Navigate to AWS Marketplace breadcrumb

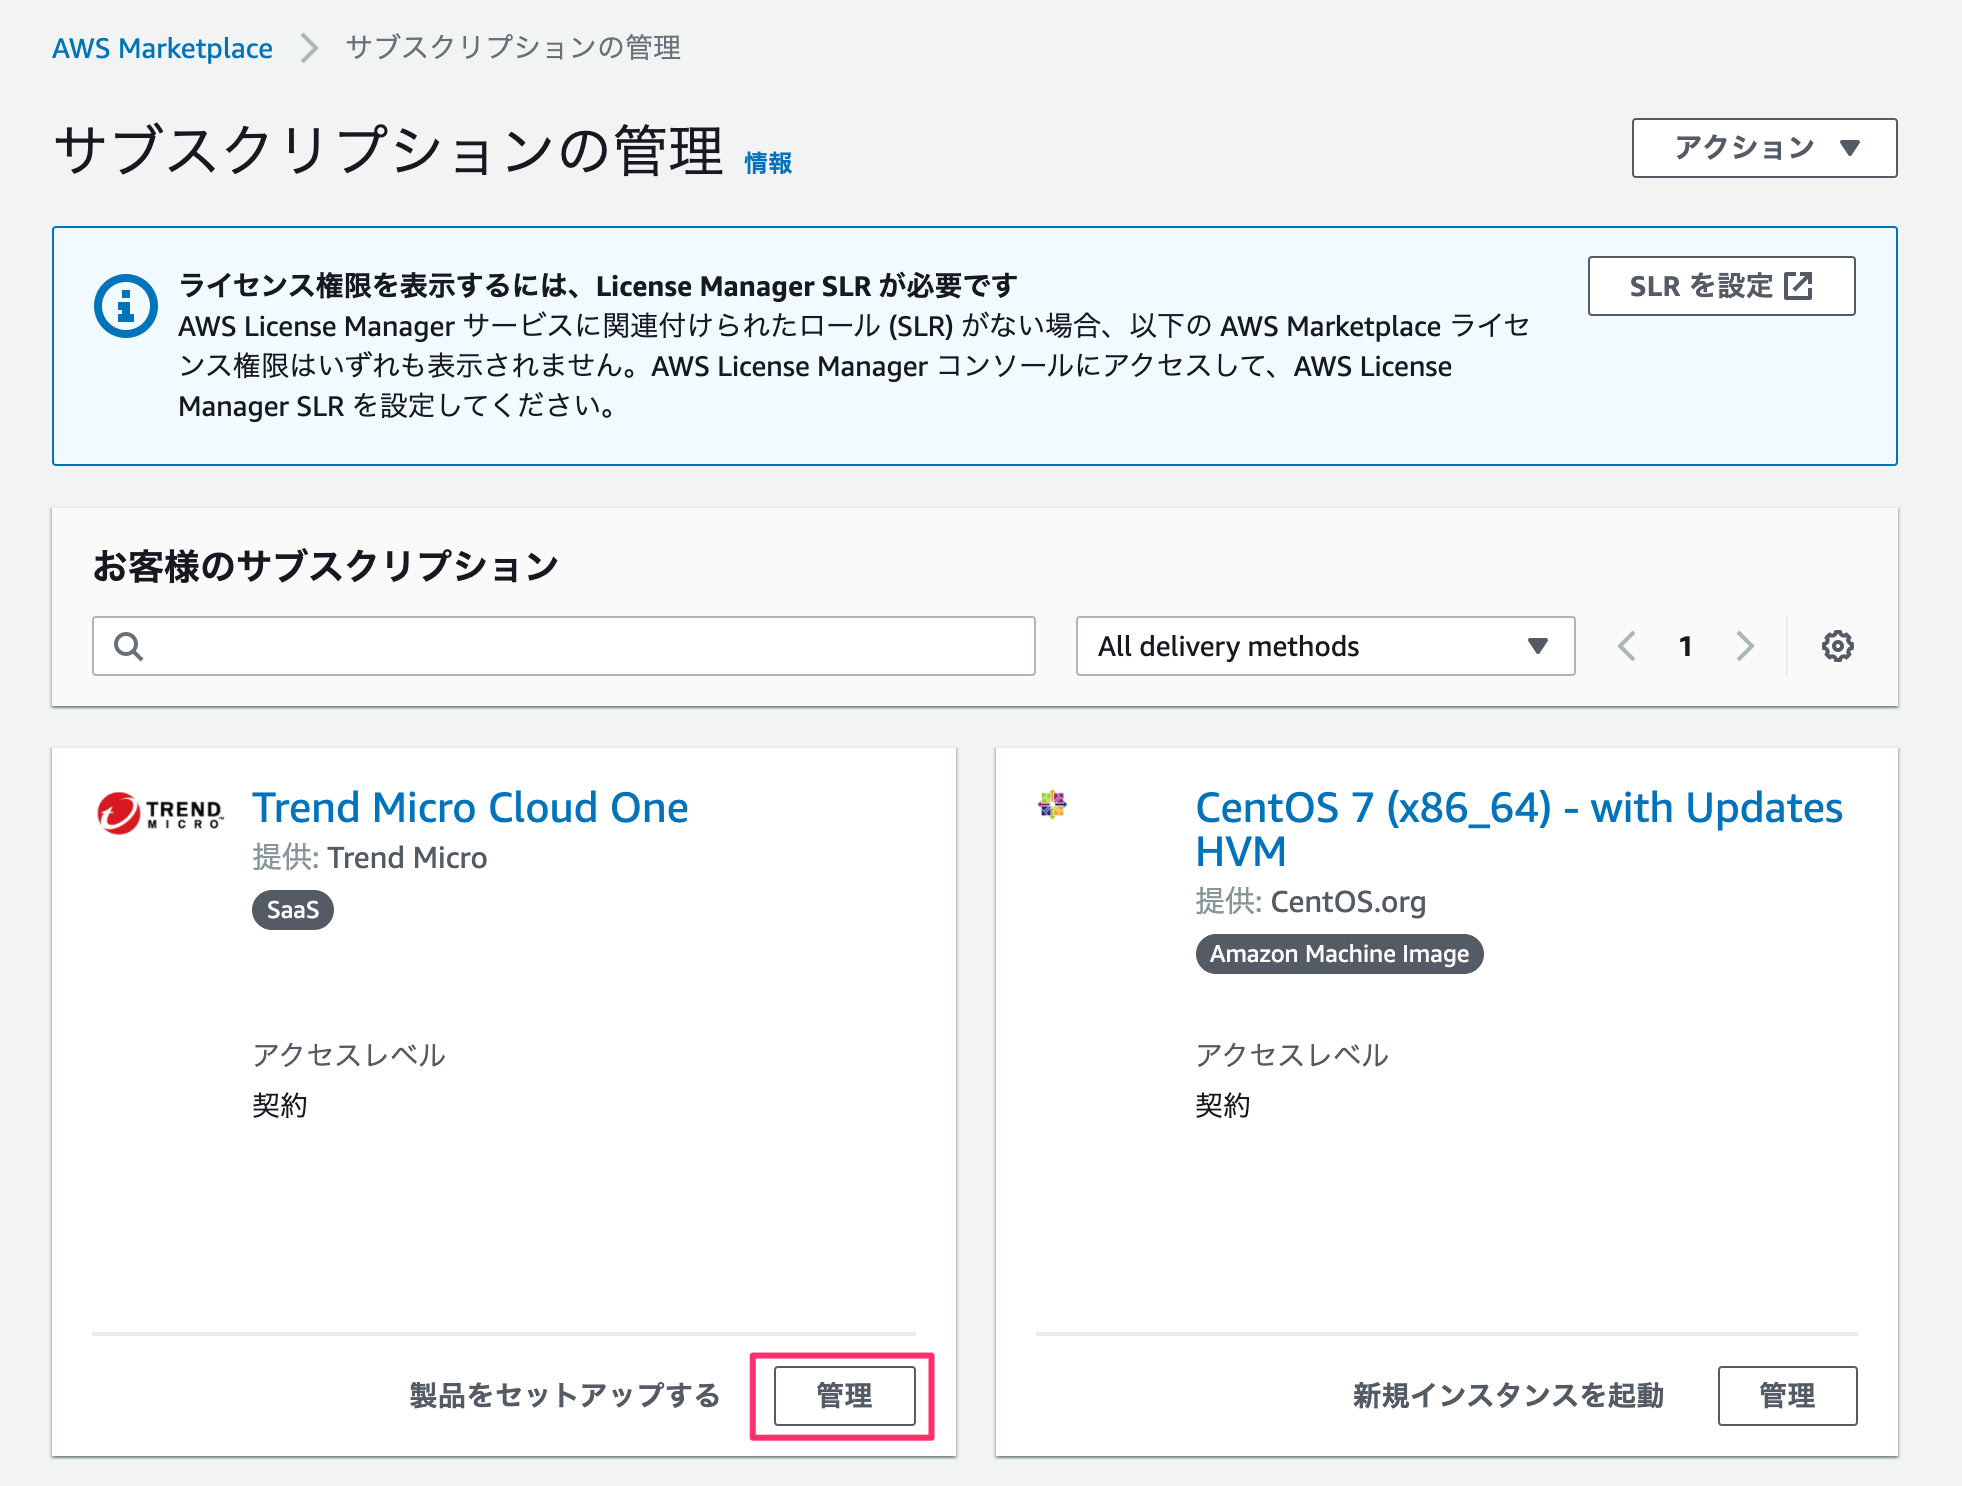point(162,47)
